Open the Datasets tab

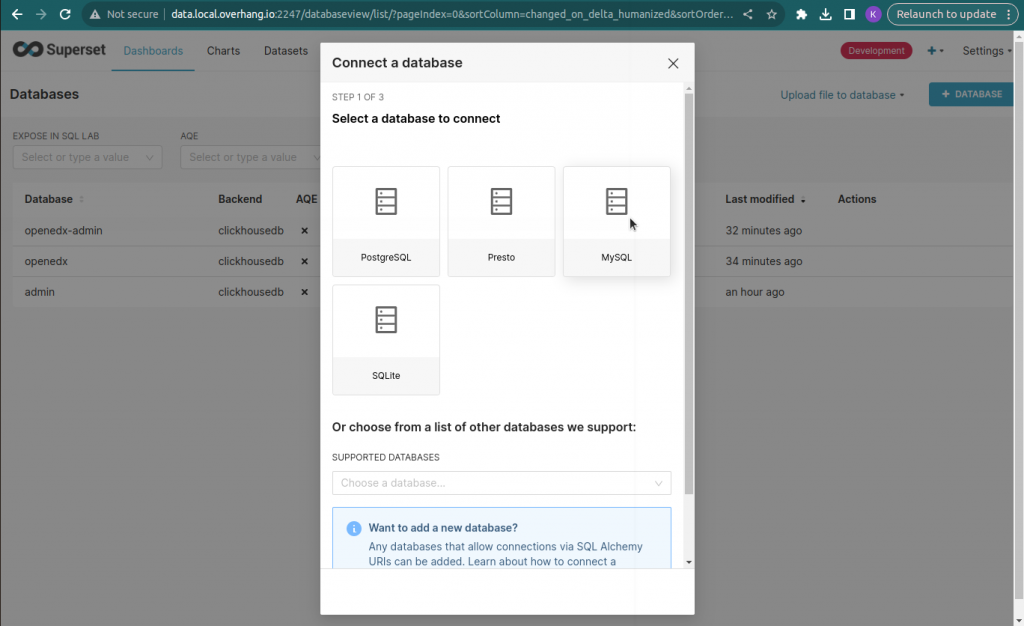(286, 51)
